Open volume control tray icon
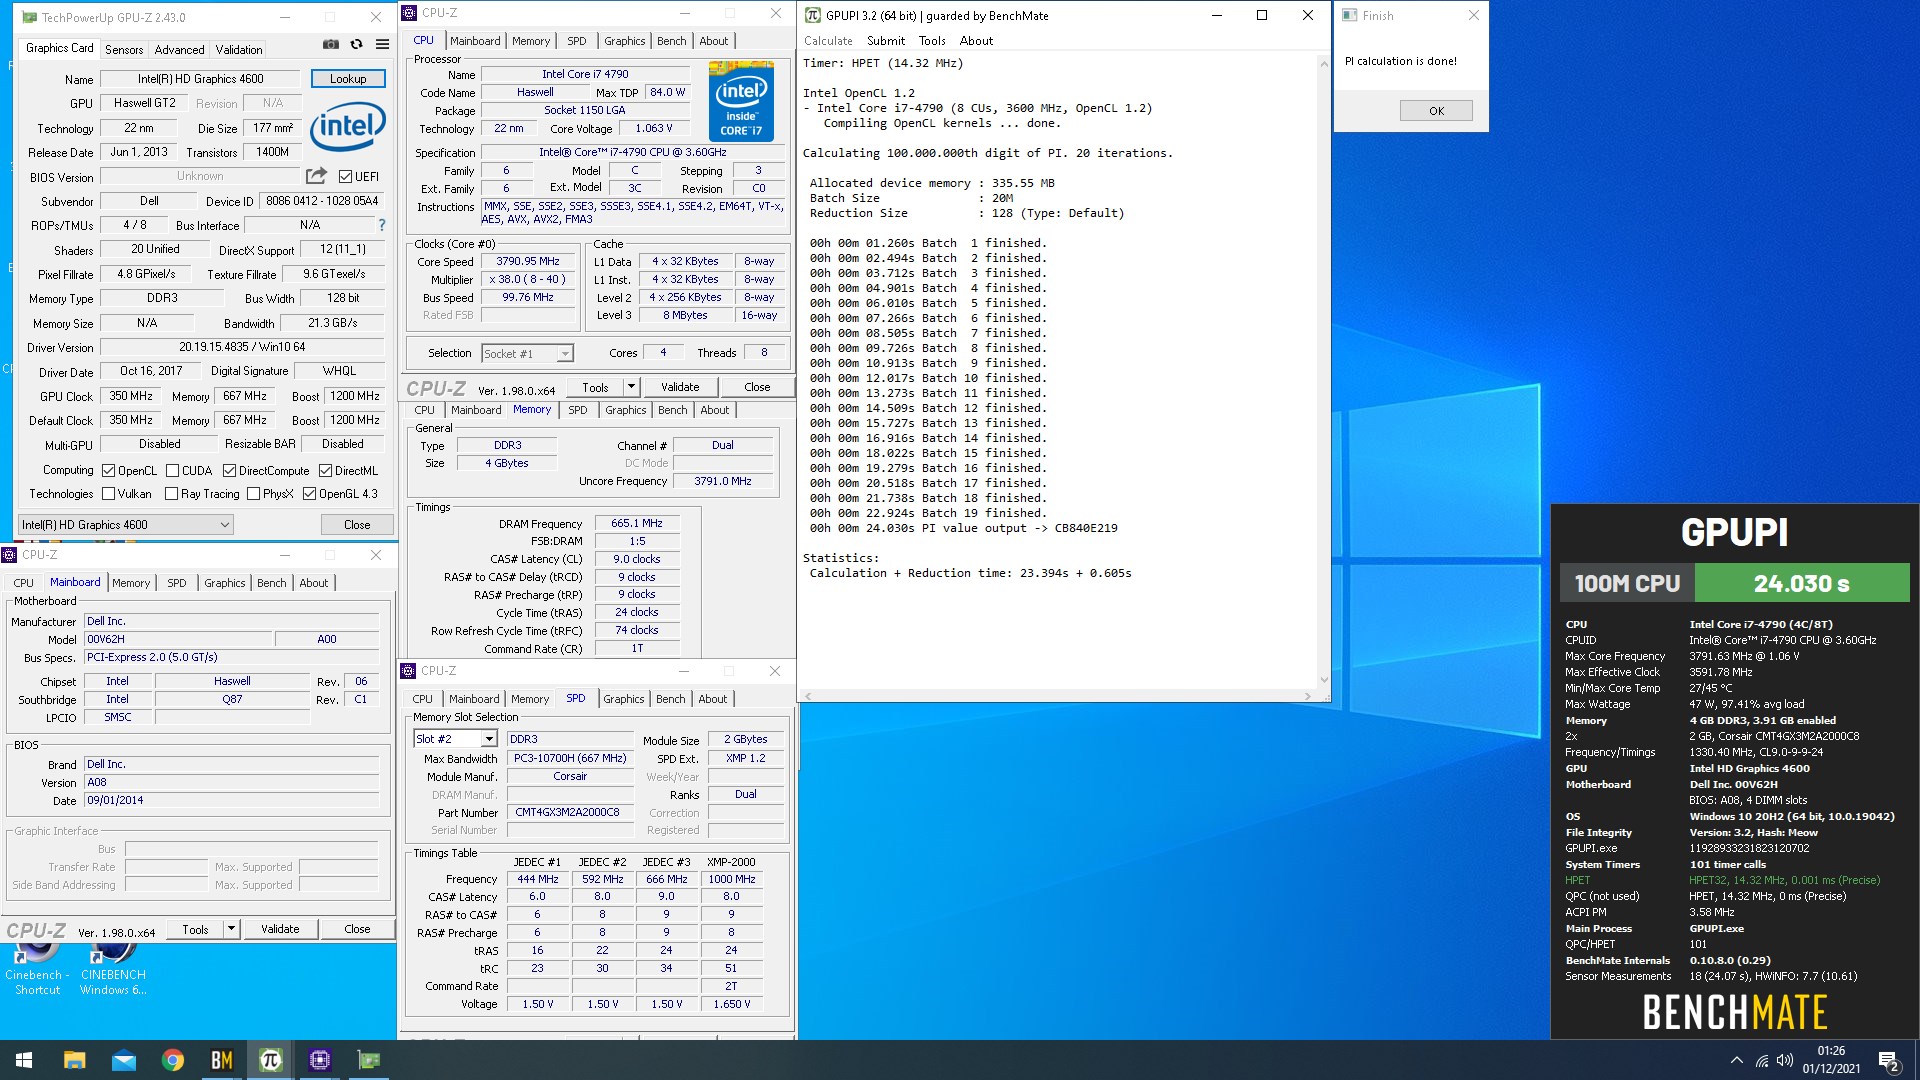 (1785, 1060)
